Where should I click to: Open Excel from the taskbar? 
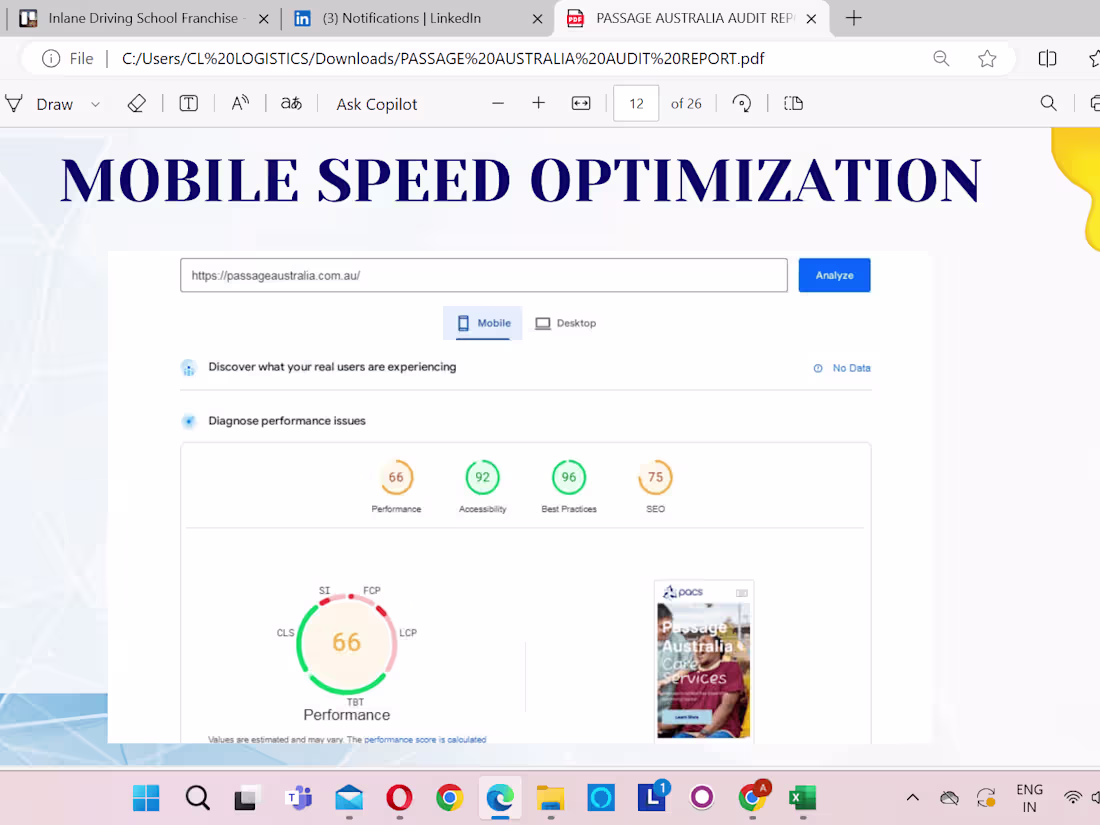point(802,798)
